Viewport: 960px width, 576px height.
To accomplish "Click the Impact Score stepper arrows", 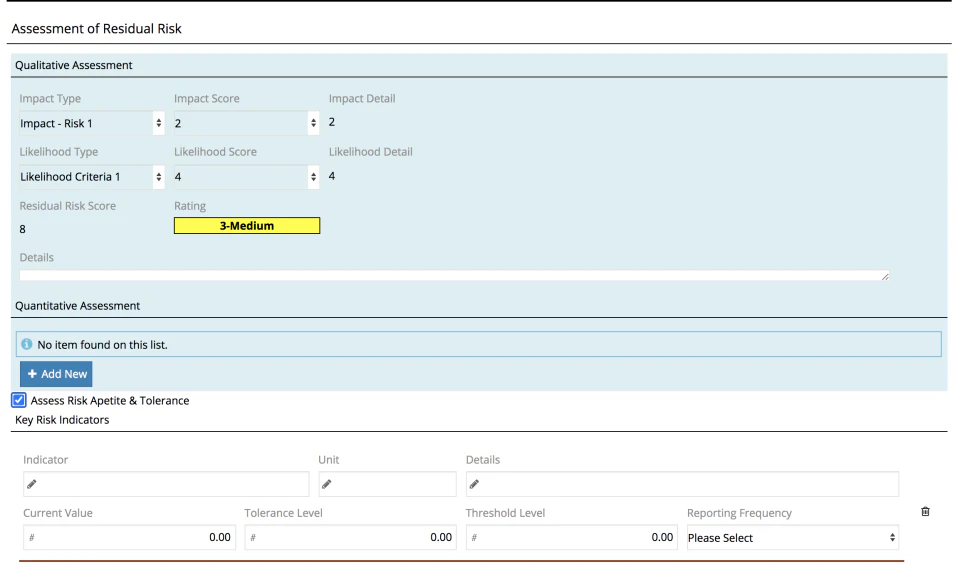I will (x=313, y=122).
